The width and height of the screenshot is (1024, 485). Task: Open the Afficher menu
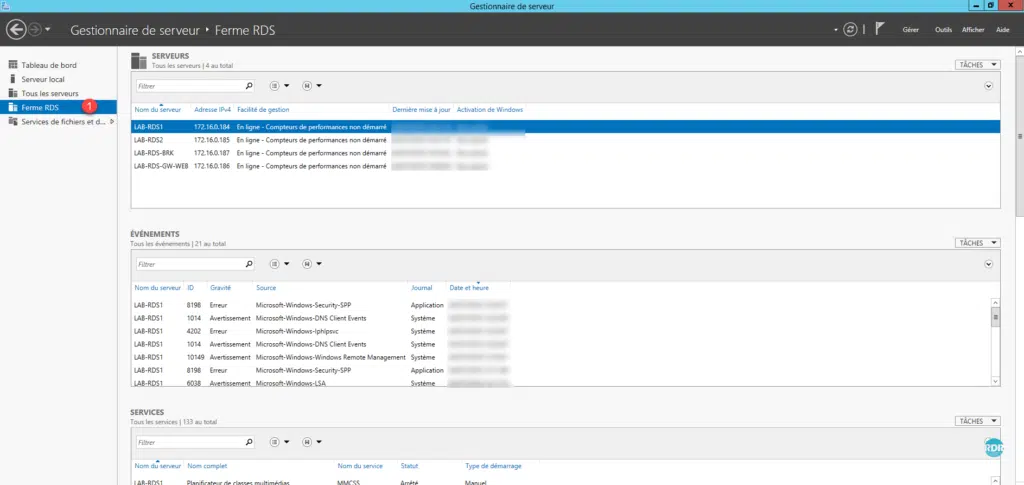[973, 30]
